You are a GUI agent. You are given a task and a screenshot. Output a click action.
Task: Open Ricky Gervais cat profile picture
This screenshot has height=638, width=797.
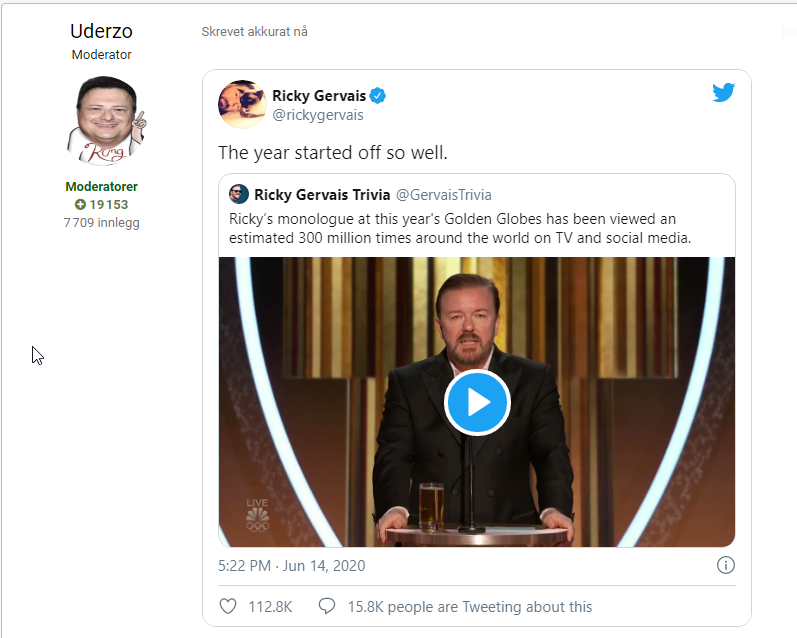[x=242, y=104]
